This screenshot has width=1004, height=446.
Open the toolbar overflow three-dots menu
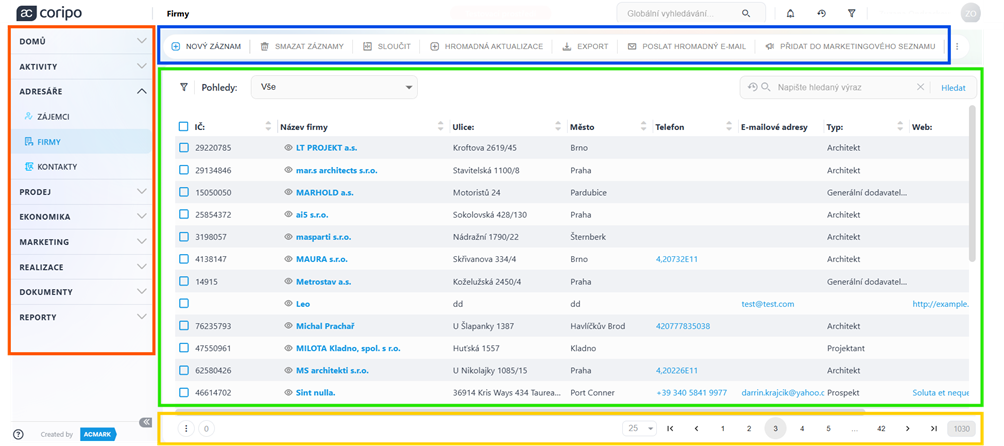[x=957, y=46]
